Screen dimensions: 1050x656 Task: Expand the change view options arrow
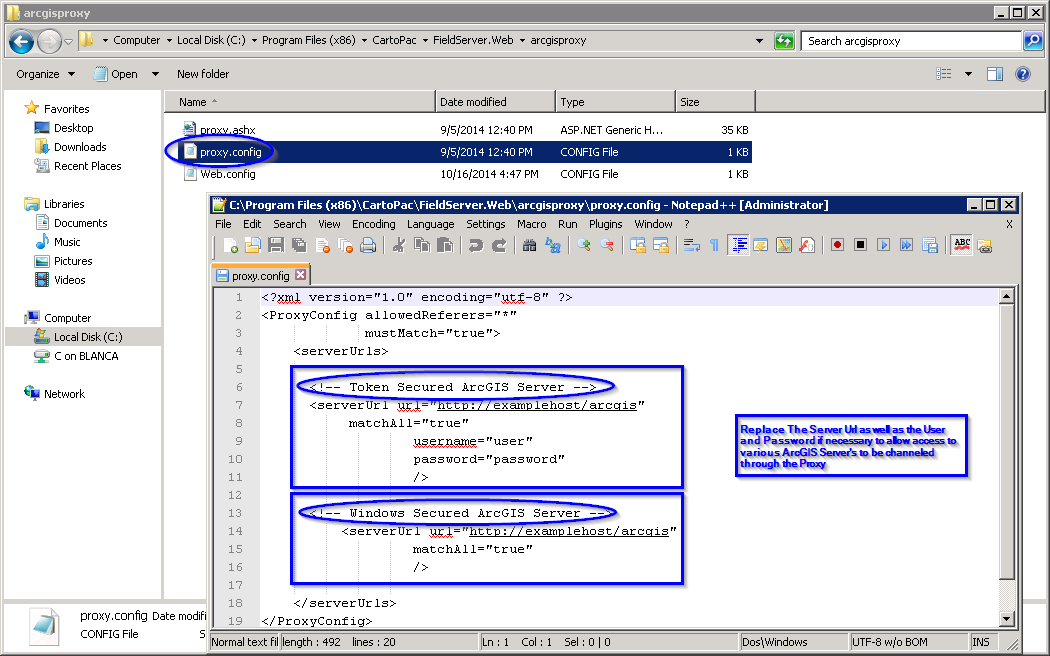(968, 74)
